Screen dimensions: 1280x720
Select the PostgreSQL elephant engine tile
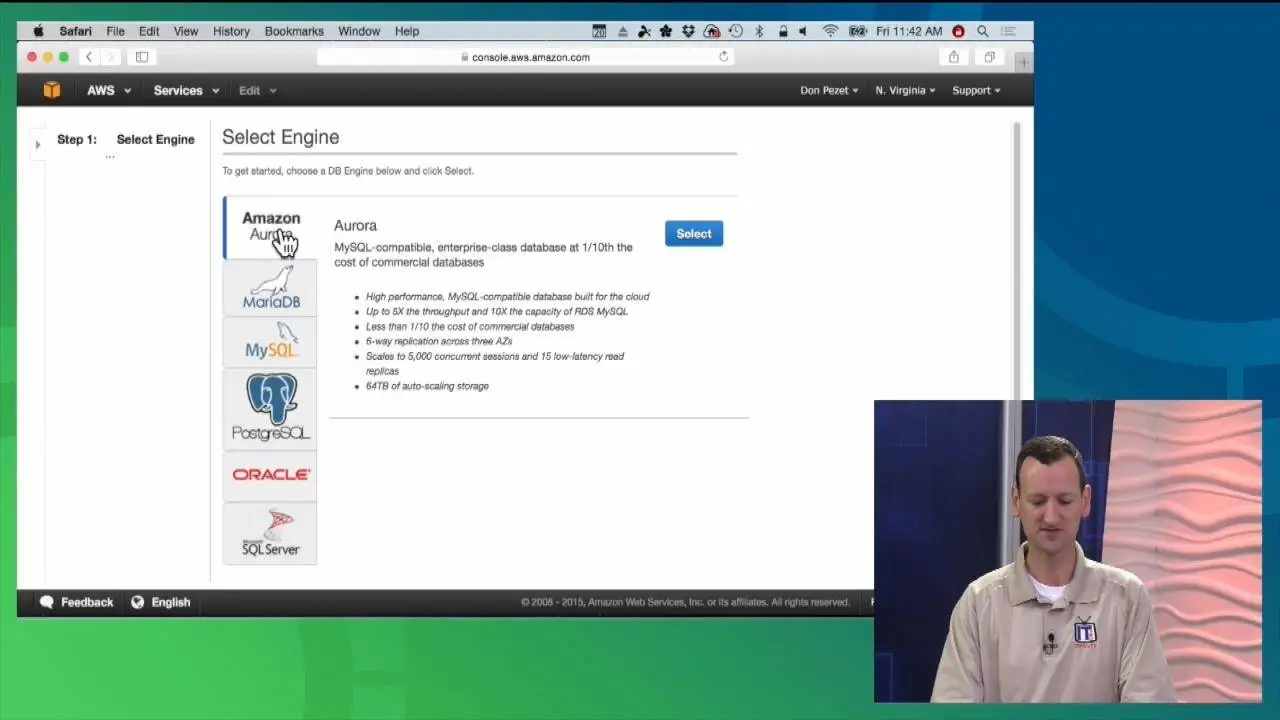(x=270, y=408)
